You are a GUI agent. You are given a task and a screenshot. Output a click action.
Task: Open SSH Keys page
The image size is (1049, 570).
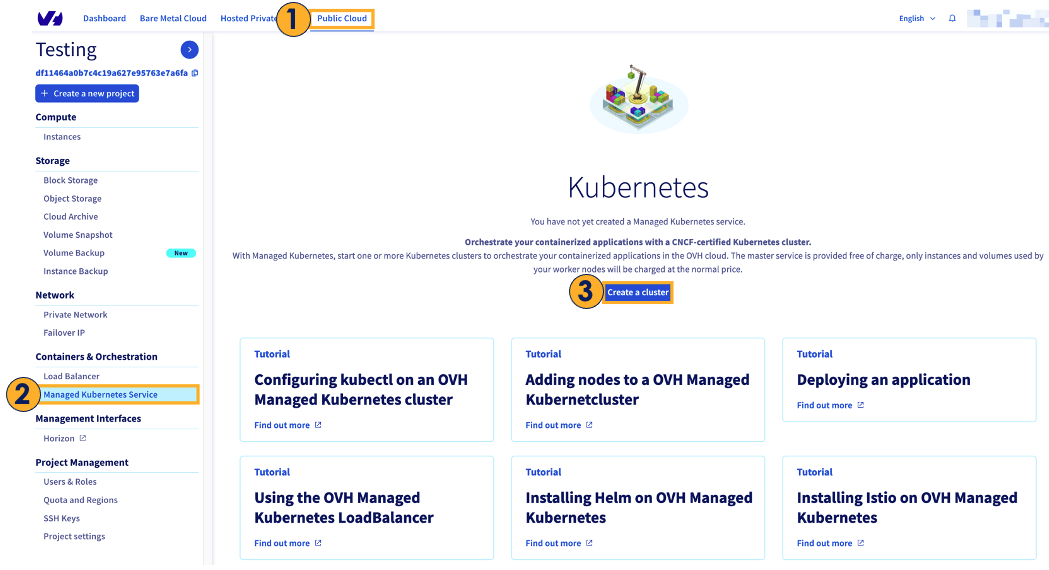coord(62,518)
